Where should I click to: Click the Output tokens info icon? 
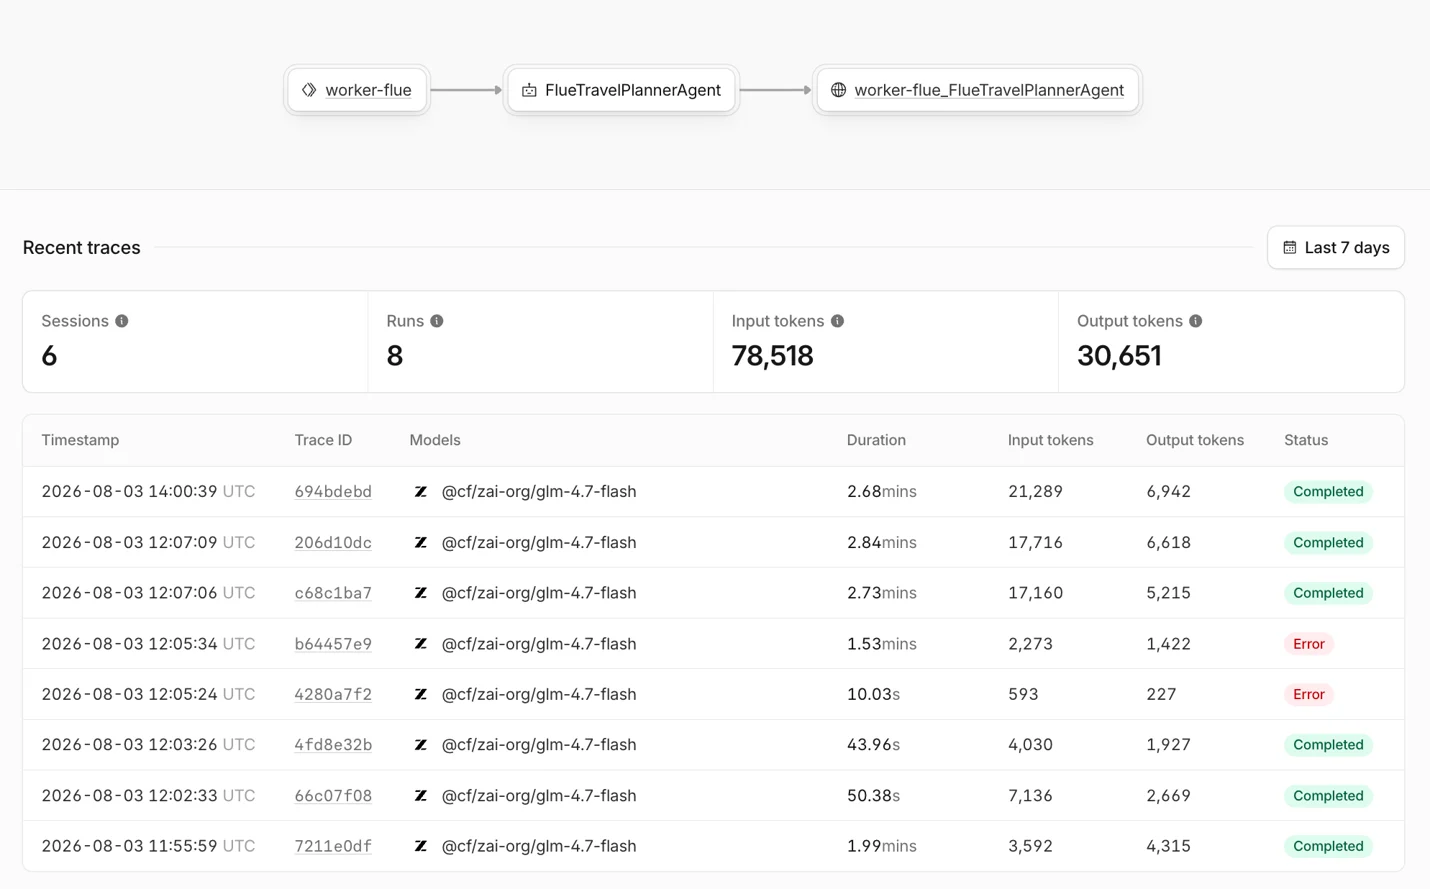[x=1196, y=321]
